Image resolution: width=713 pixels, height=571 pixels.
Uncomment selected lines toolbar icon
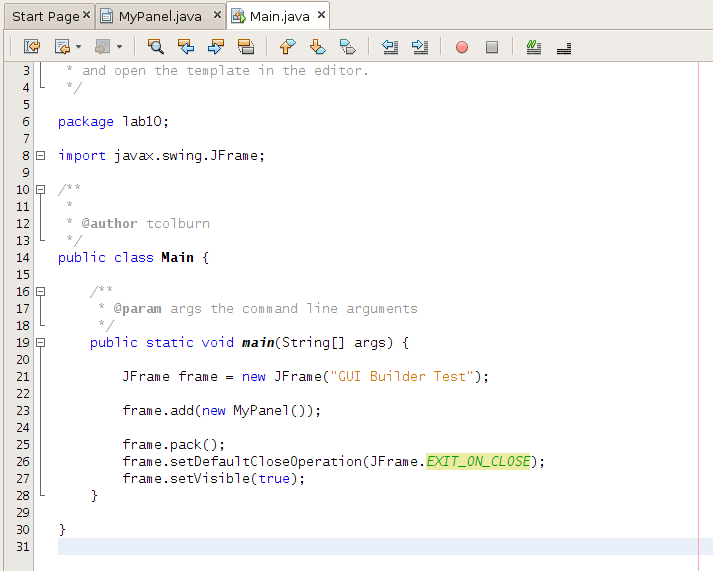(564, 48)
